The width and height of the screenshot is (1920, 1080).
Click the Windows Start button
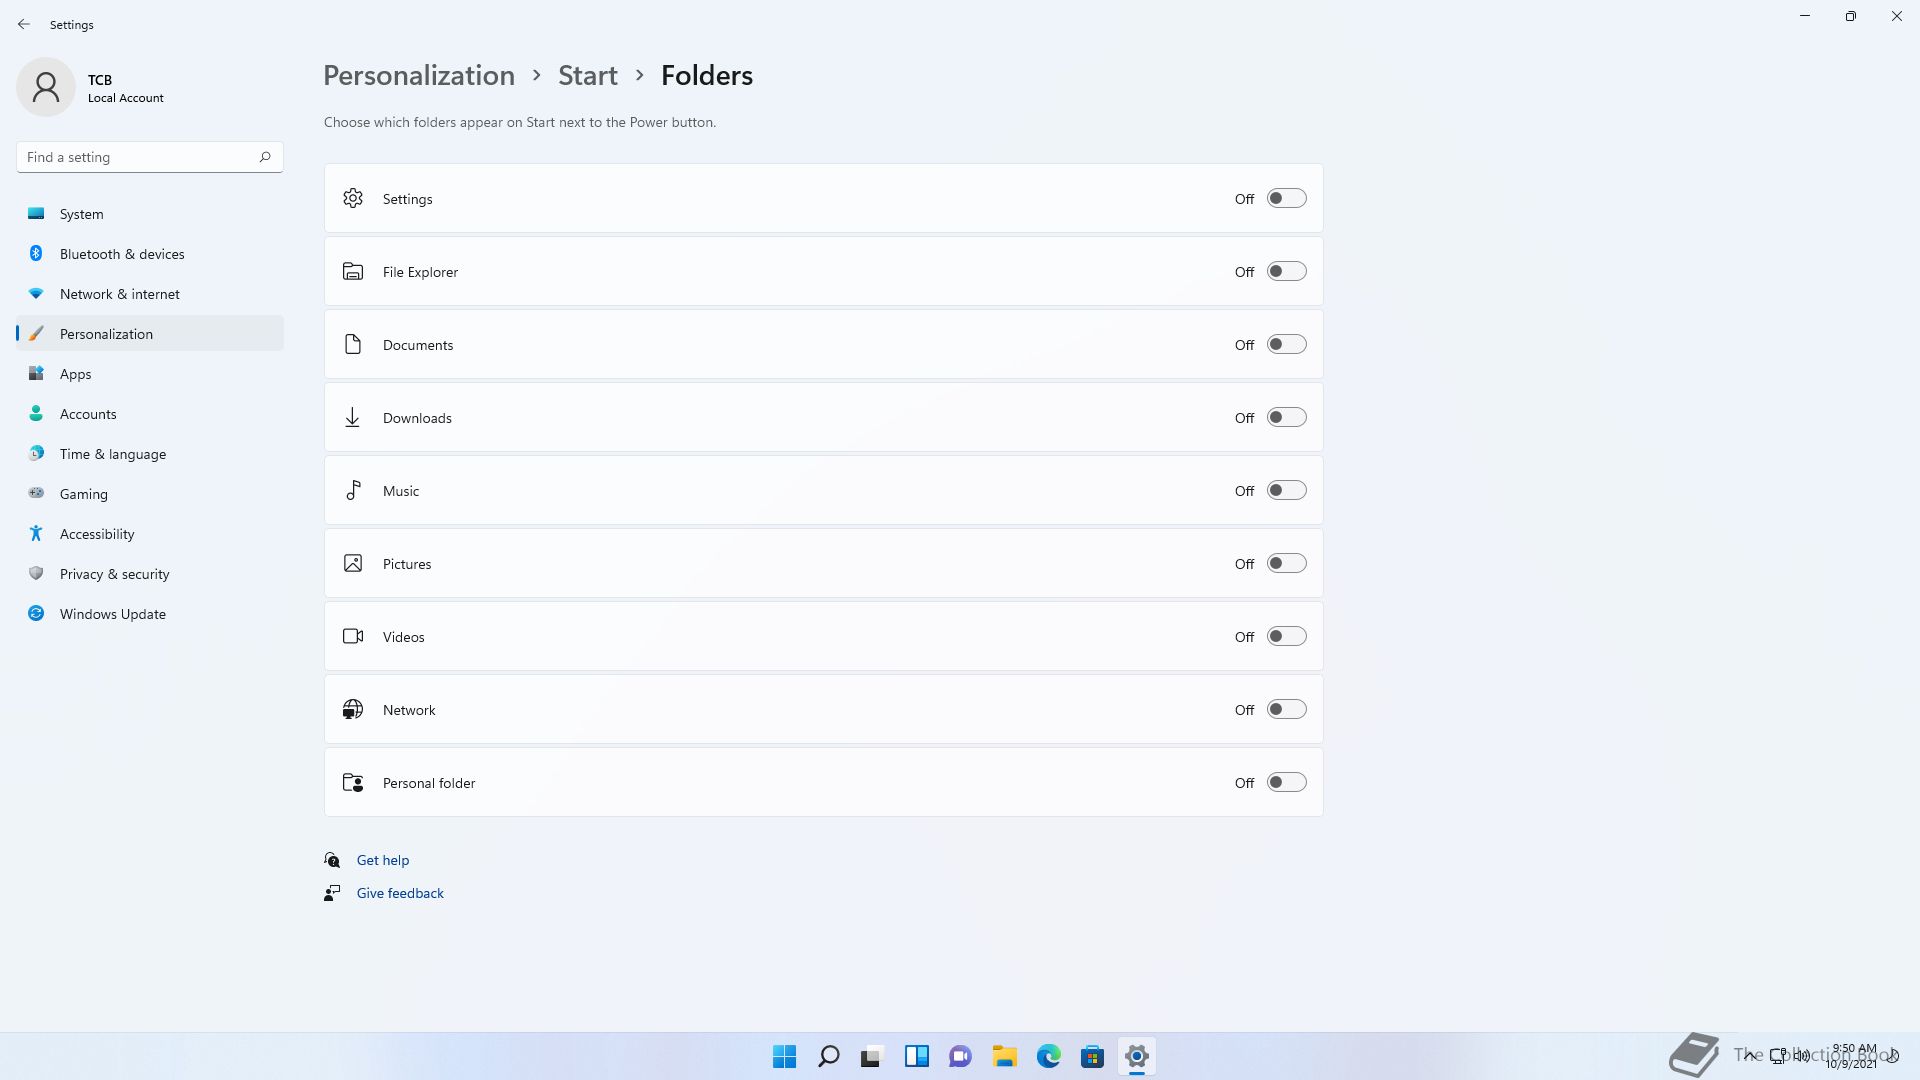tap(785, 1056)
